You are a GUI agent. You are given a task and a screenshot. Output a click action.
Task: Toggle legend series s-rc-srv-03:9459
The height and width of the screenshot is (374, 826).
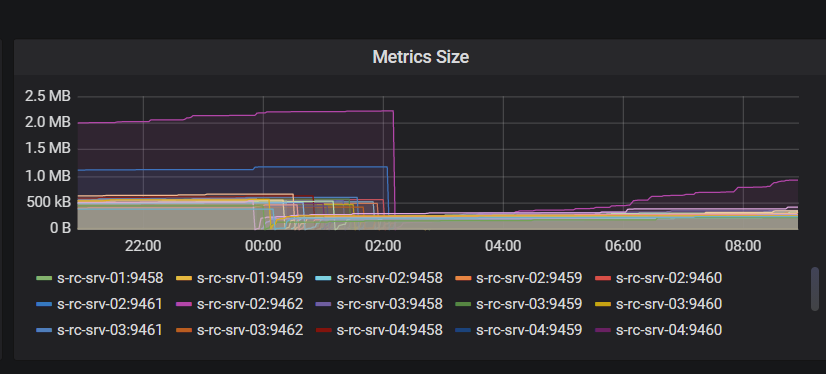pos(529,304)
